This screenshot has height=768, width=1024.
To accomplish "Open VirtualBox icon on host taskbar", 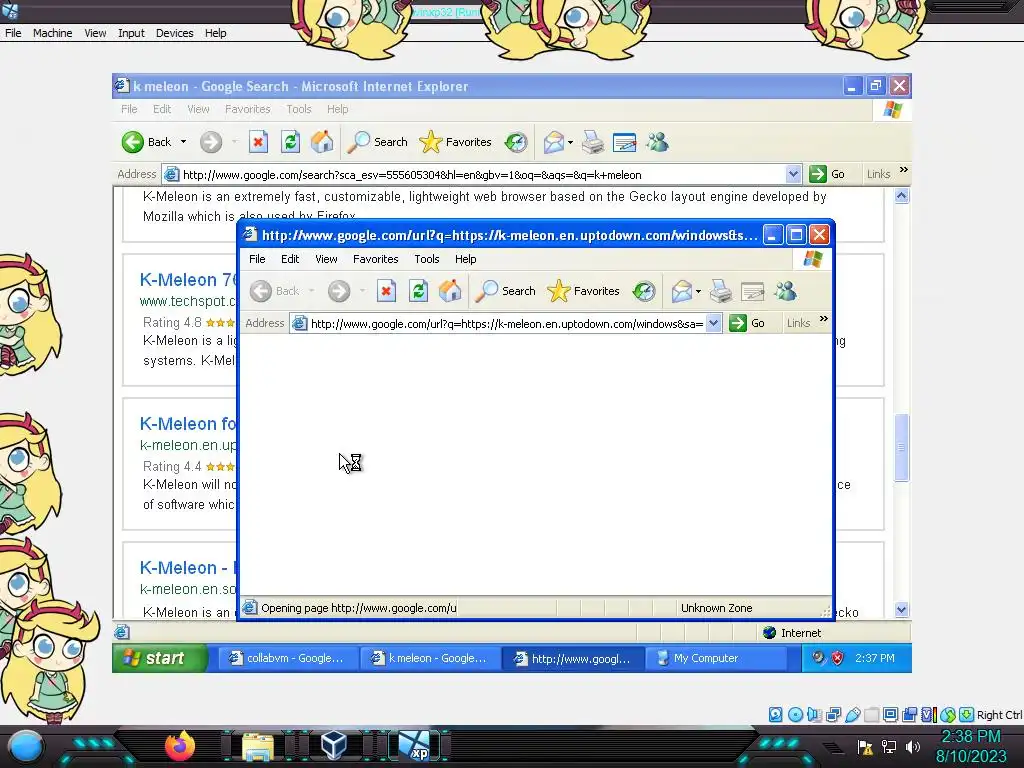I will point(334,745).
